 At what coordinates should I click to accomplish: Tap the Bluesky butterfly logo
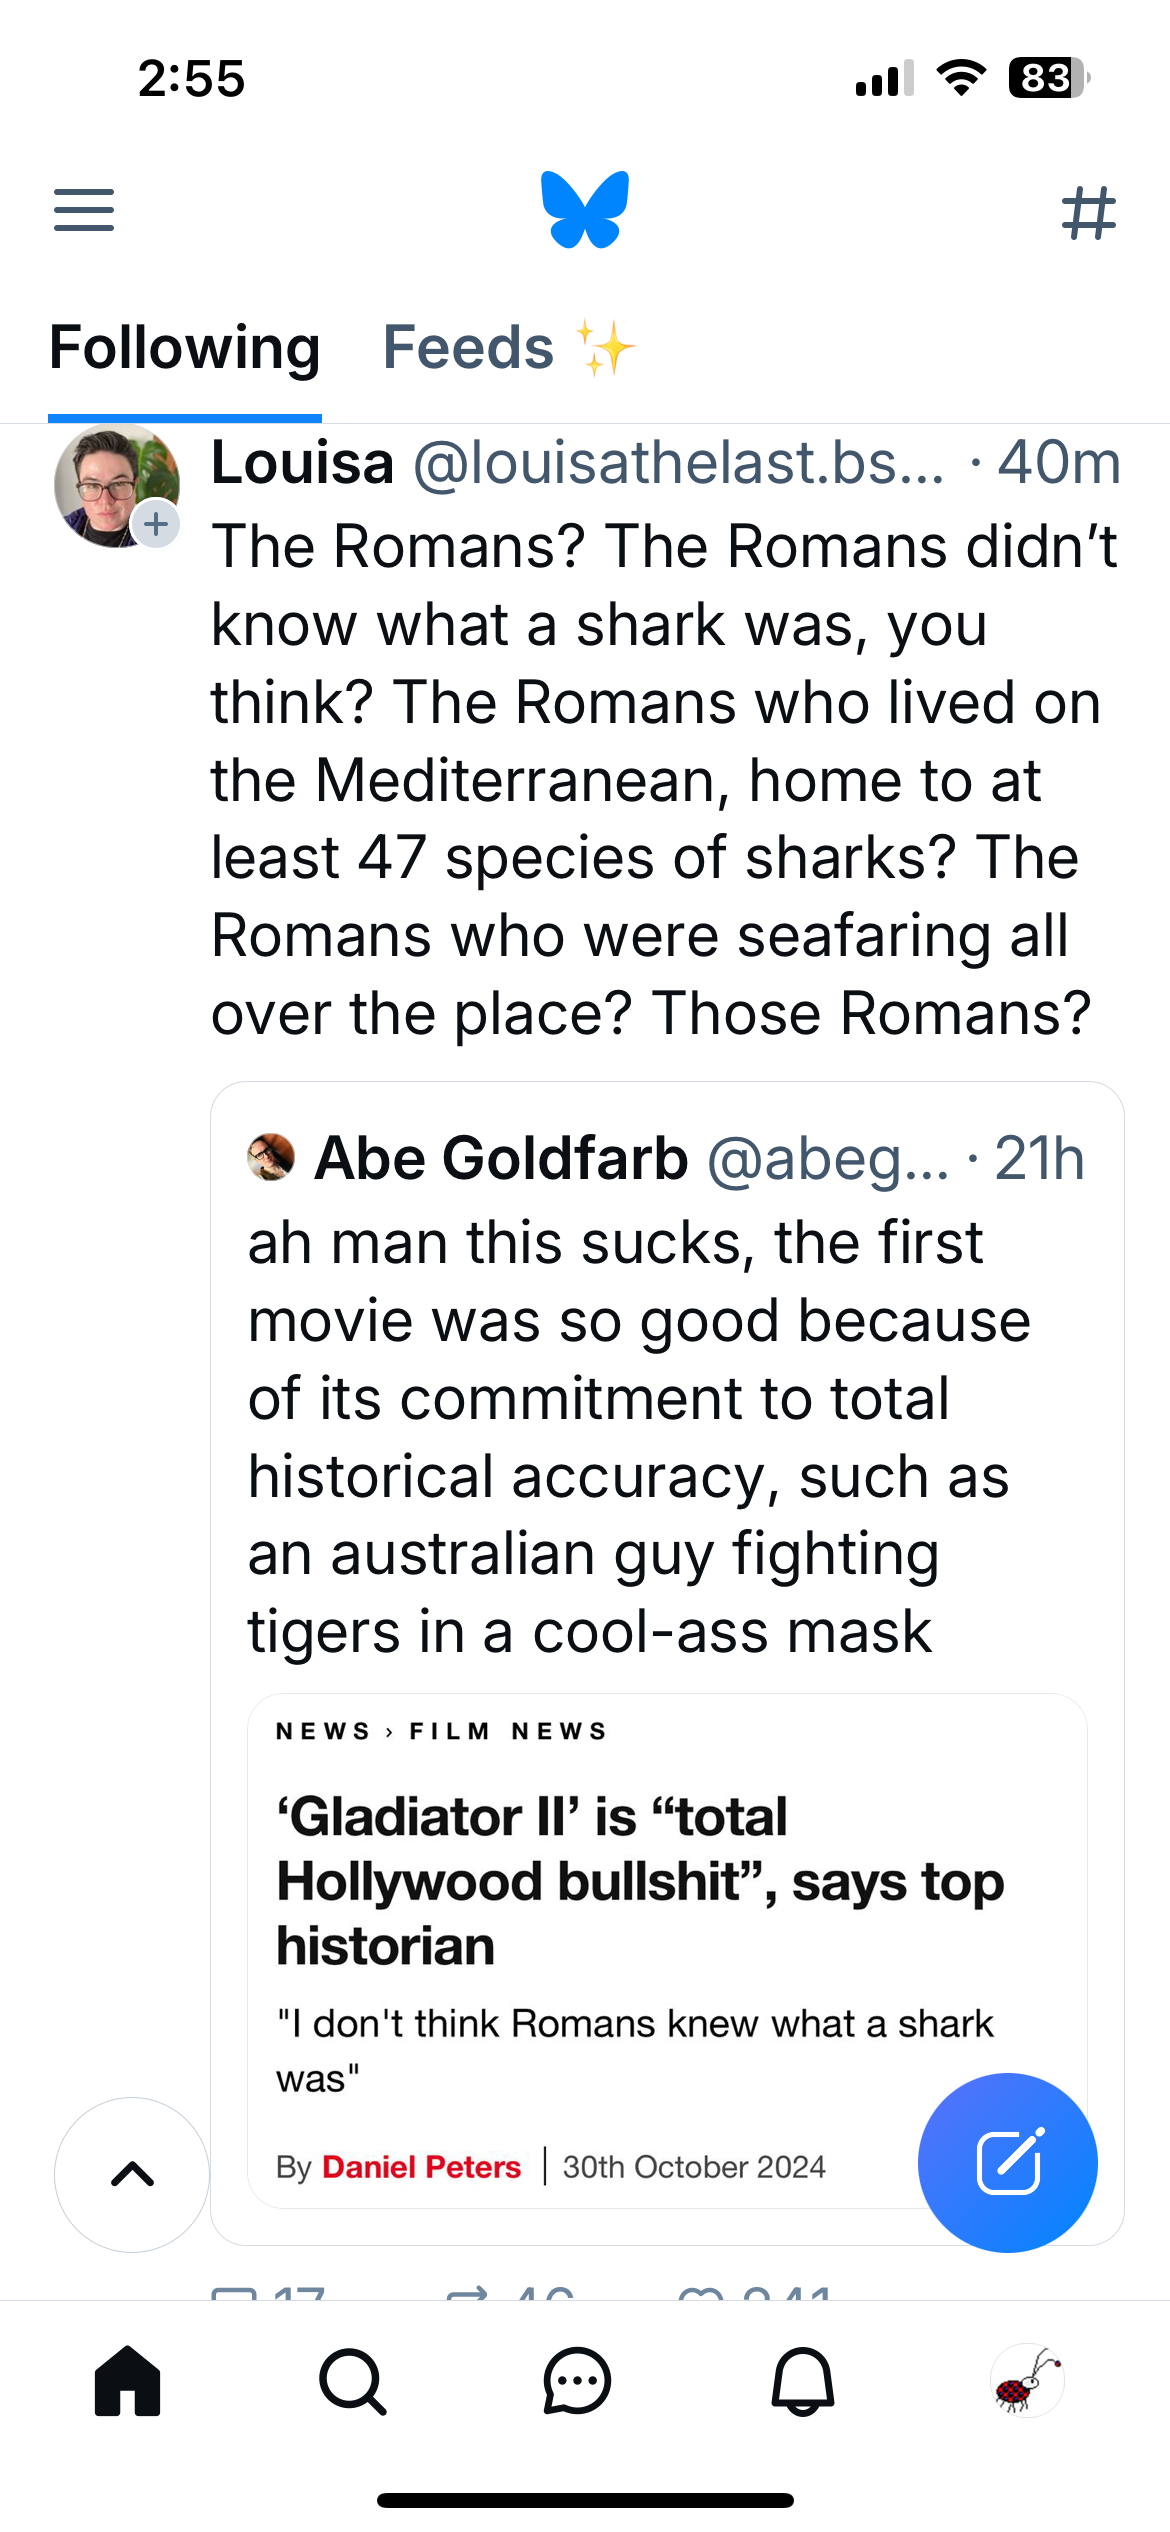(x=585, y=209)
